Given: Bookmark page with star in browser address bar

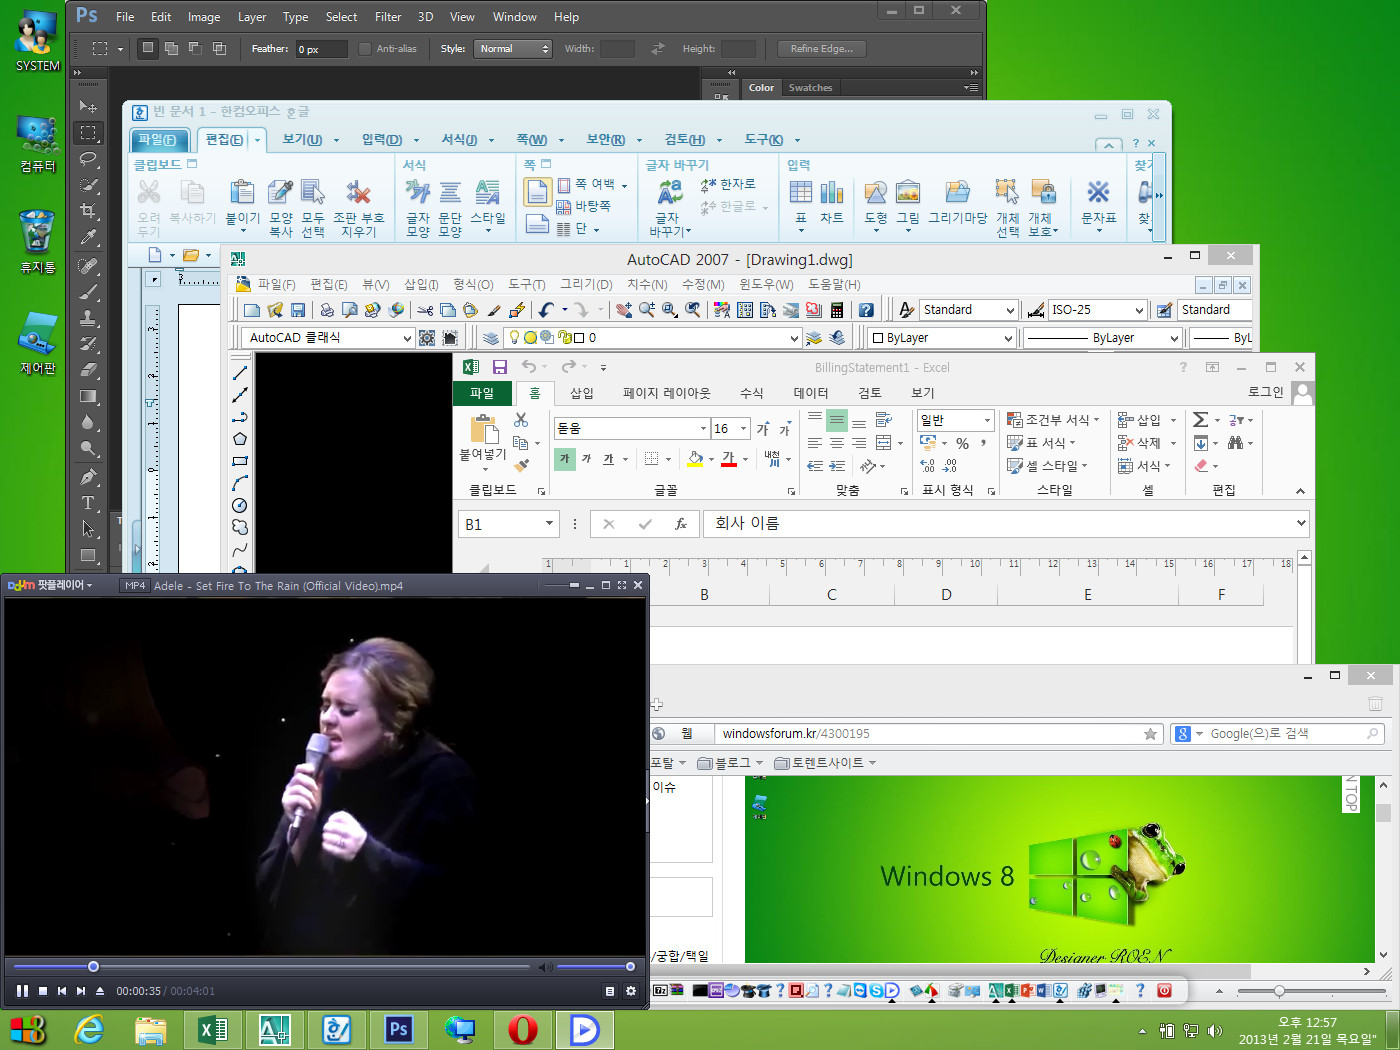Looking at the screenshot, I should (x=1150, y=734).
